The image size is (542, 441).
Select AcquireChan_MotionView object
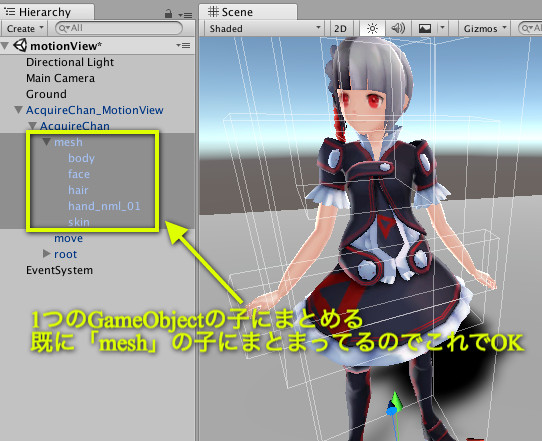[95, 110]
